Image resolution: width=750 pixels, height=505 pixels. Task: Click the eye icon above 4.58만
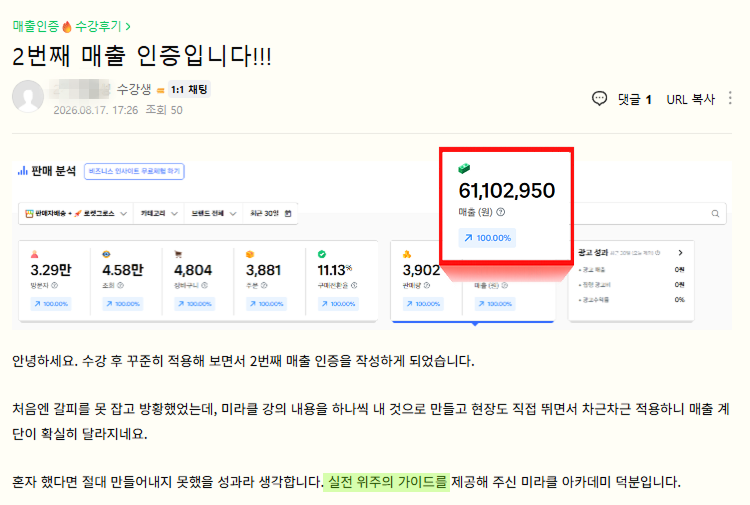click(x=106, y=254)
